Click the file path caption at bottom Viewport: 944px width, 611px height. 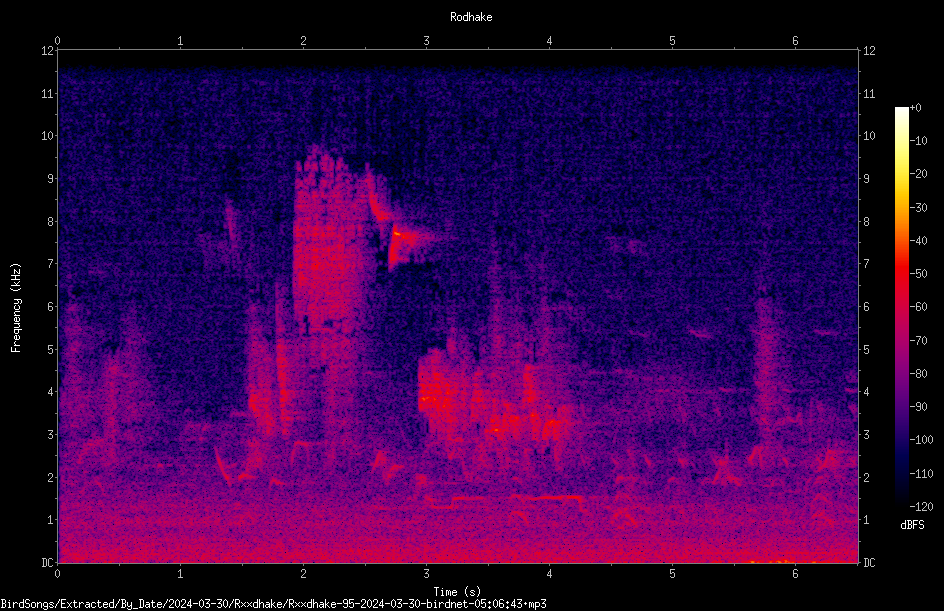pyautogui.click(x=273, y=604)
